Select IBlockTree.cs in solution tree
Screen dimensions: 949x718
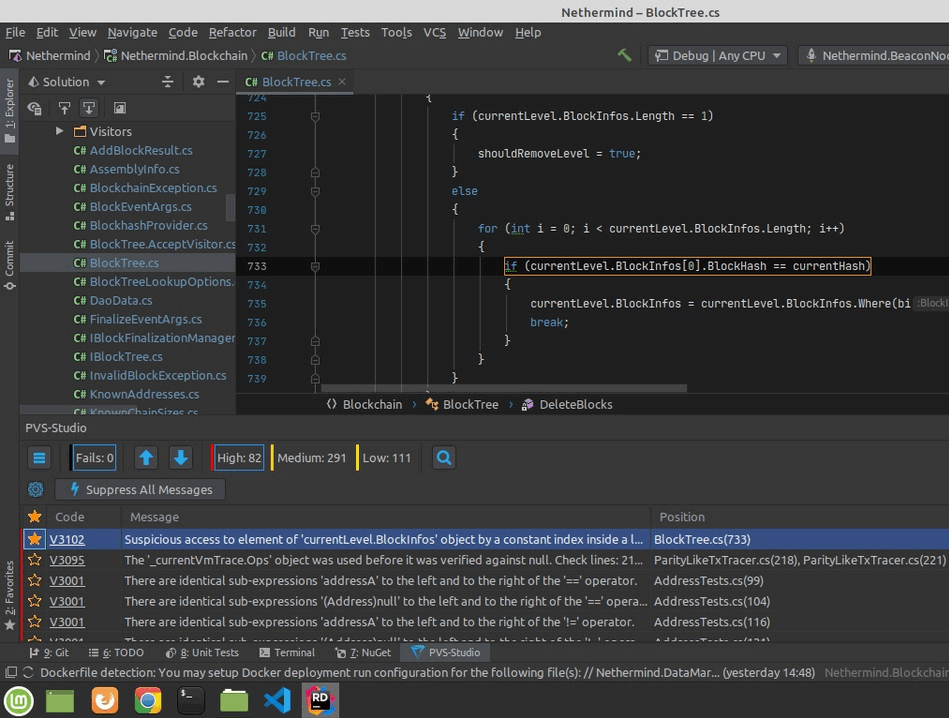point(126,357)
